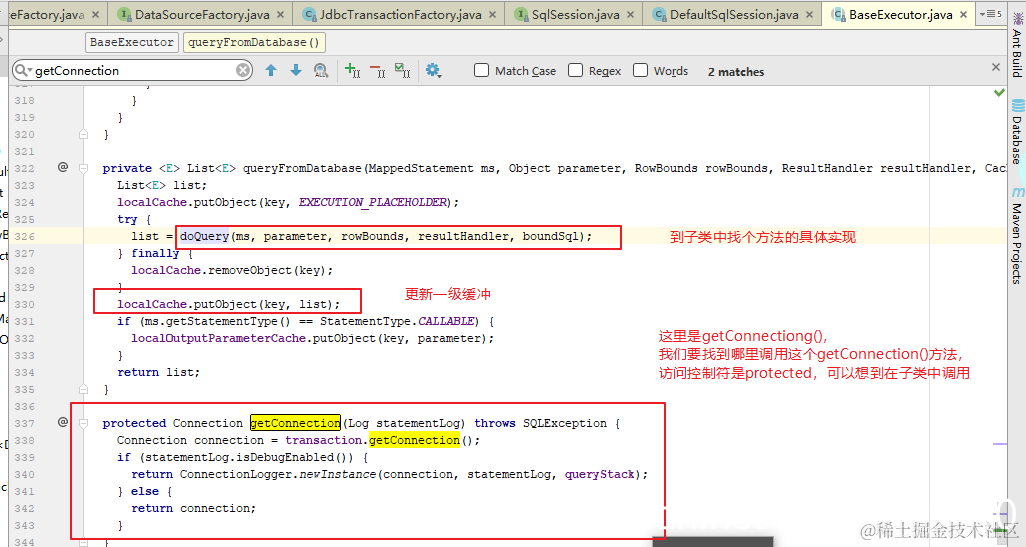1026x547 pixels.
Task: Open the Maven Projects tool window
Action: (x=1017, y=236)
